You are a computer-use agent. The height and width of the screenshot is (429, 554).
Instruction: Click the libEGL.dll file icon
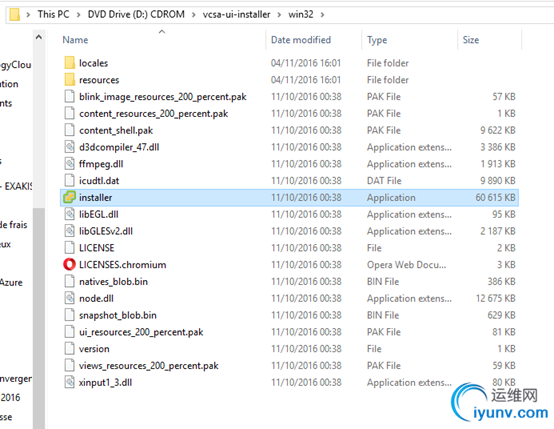point(70,214)
